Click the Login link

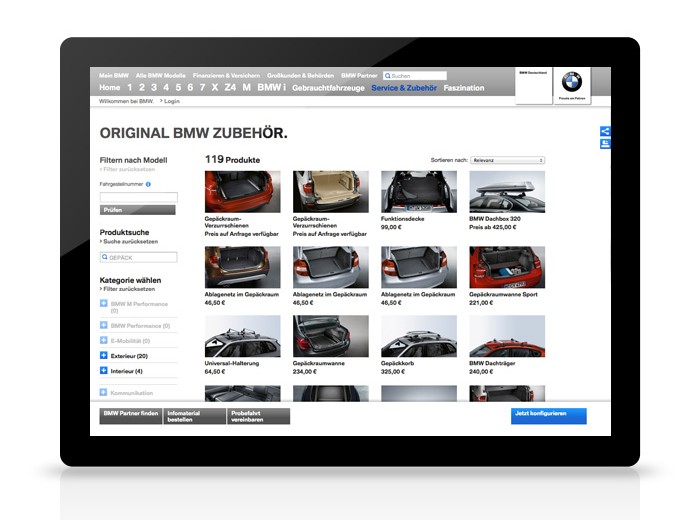(172, 101)
